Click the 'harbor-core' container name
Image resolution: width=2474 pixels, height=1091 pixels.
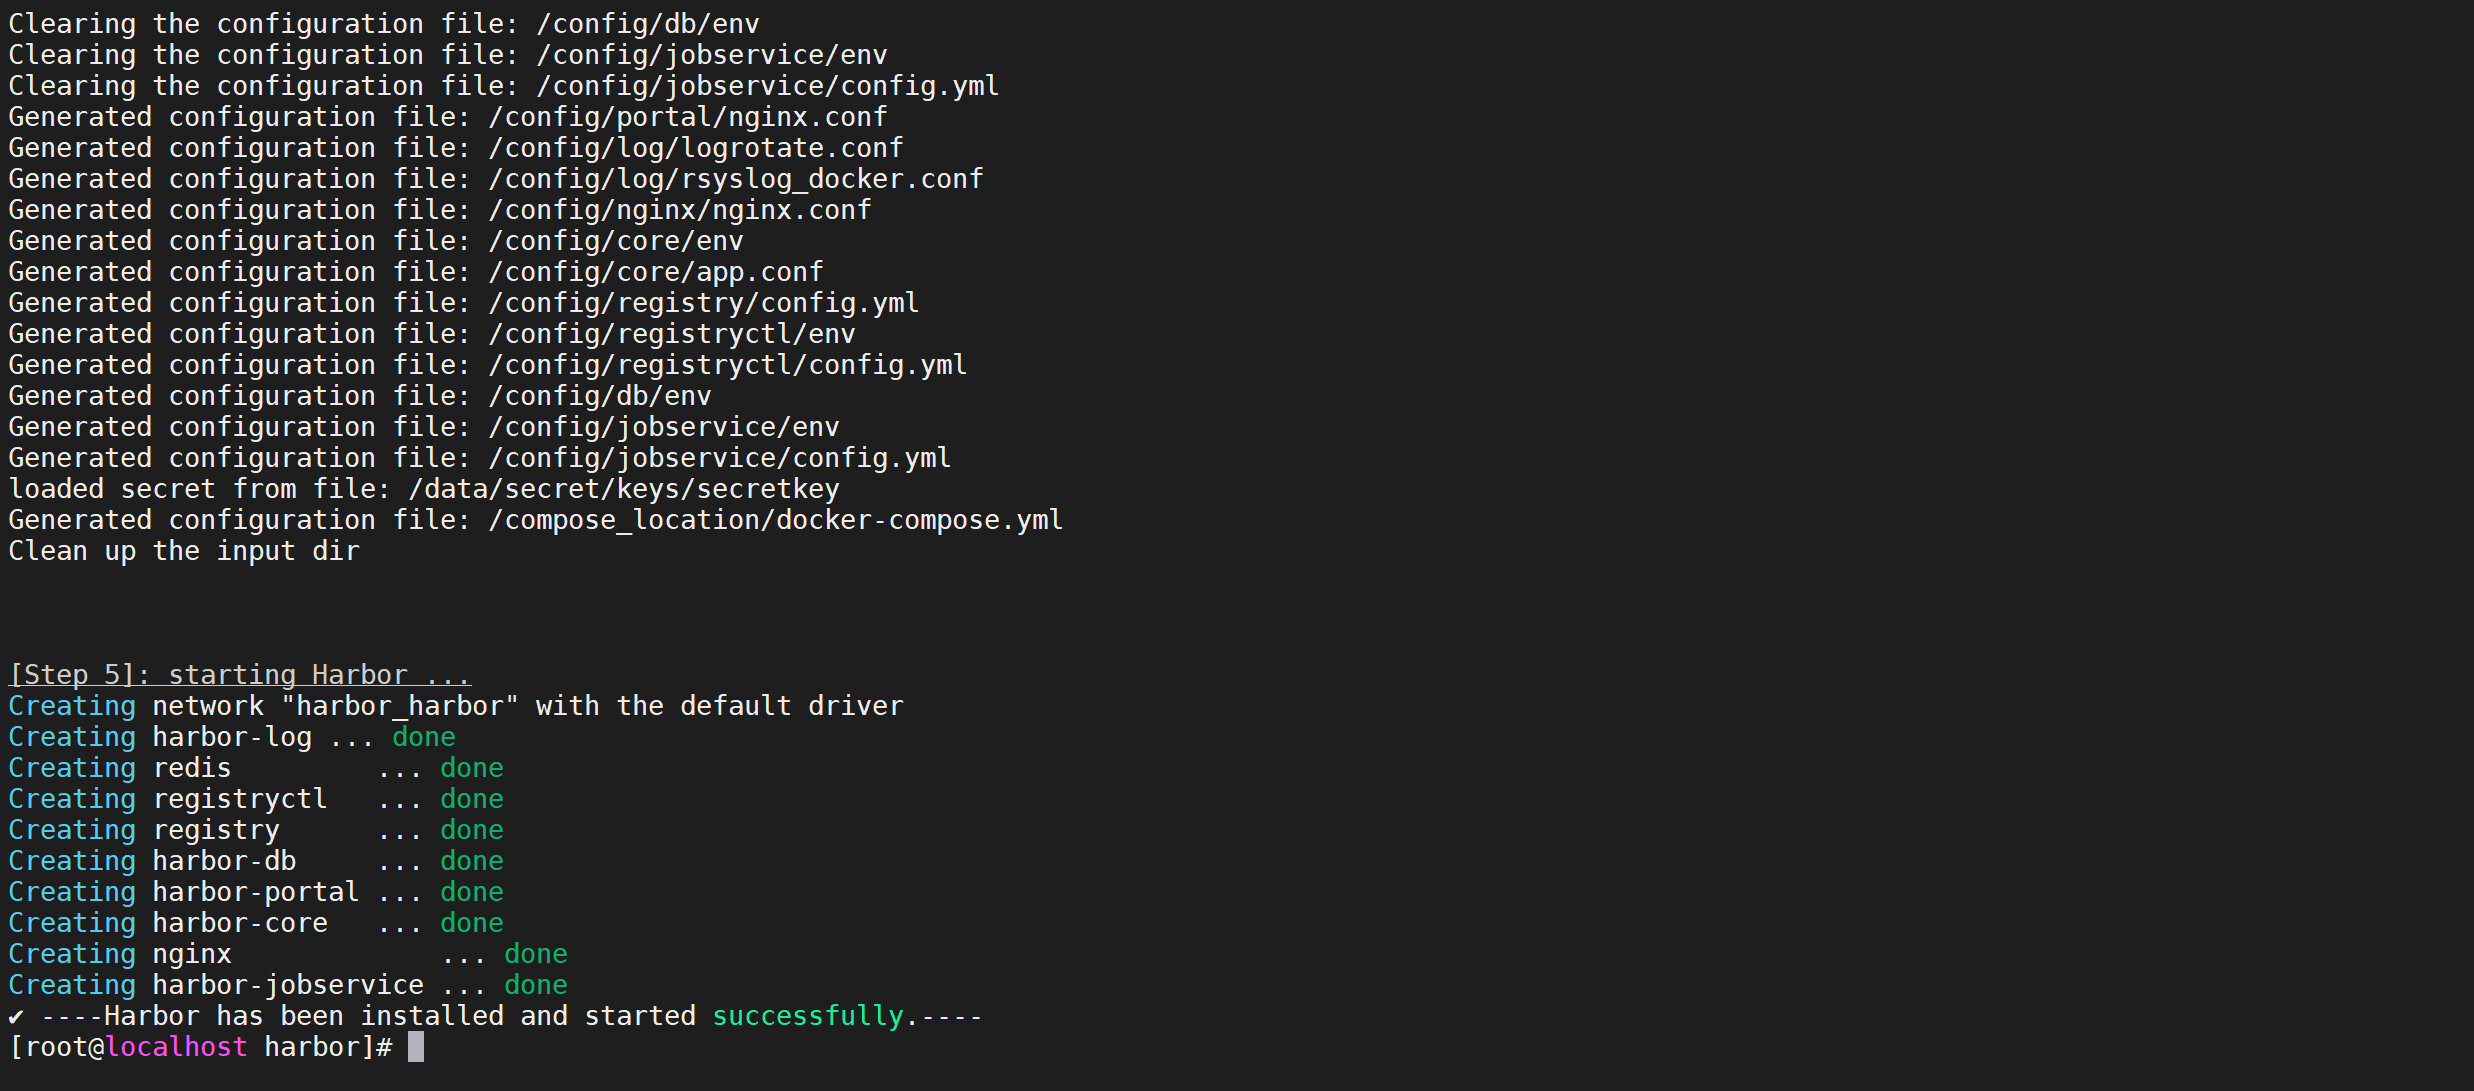point(240,923)
